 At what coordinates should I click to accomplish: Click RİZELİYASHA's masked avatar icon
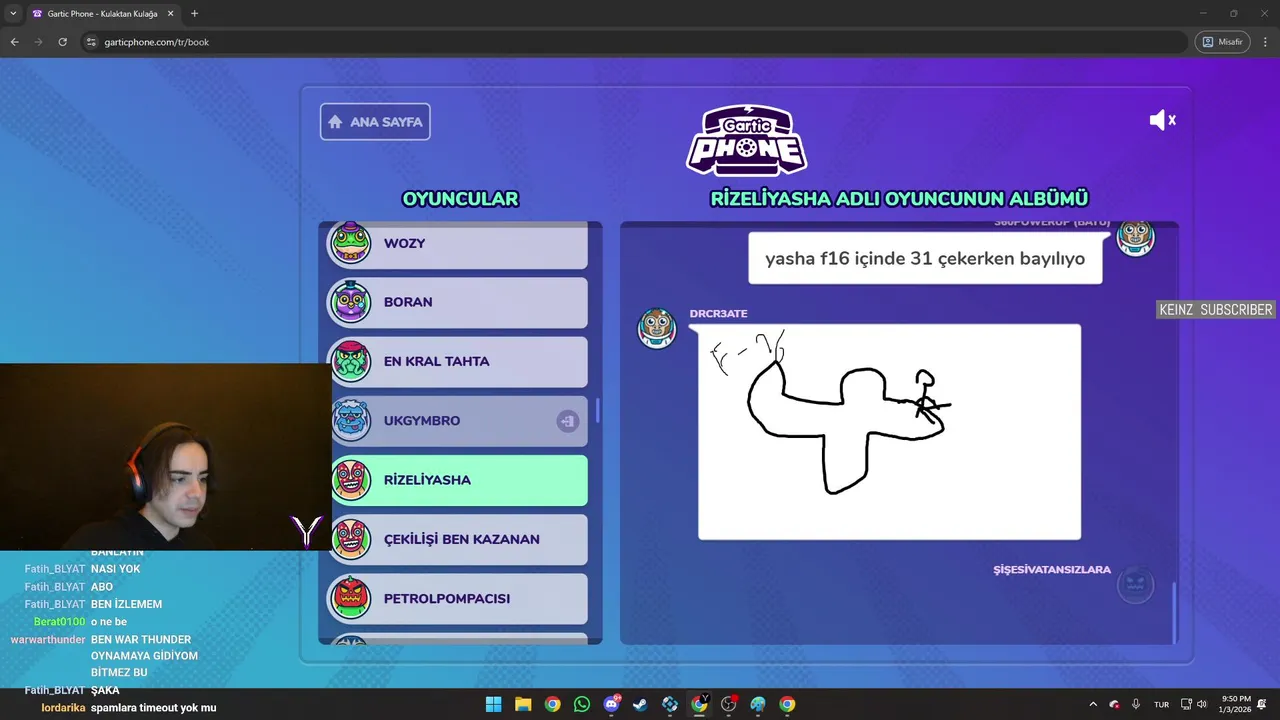(351, 480)
